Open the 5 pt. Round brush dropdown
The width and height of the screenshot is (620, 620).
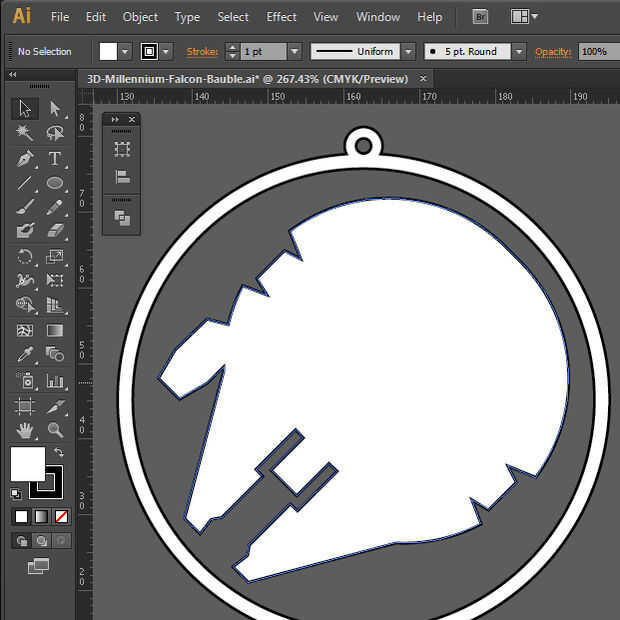(x=519, y=51)
